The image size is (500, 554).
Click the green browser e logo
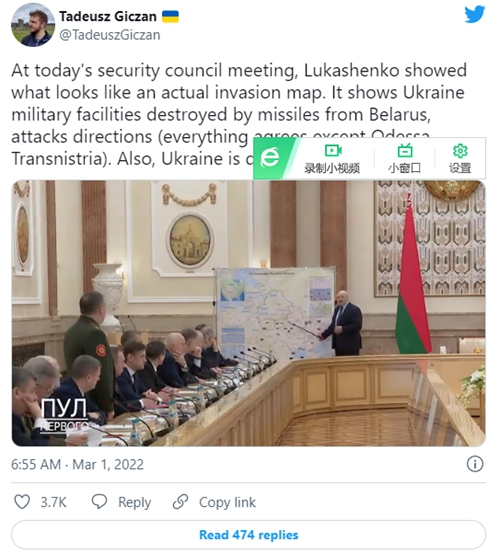[270, 158]
